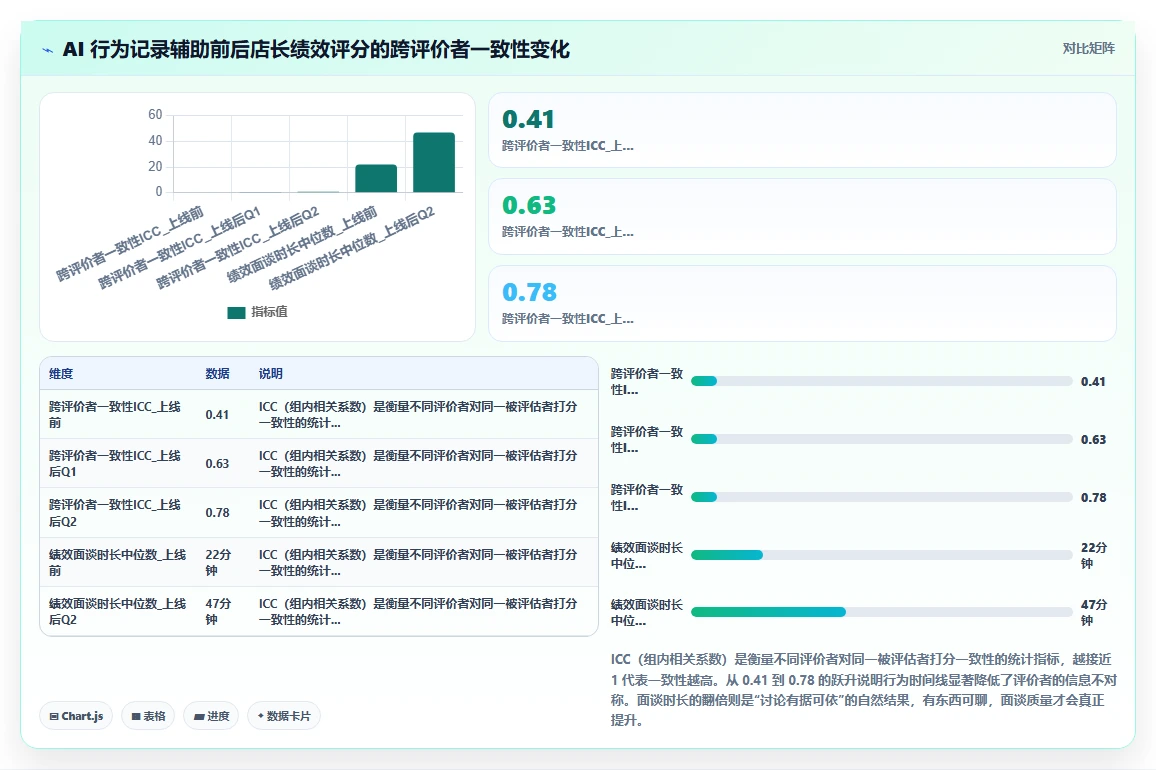This screenshot has height=770, width=1156.
Task: Click the sparkle icon in 数据卡片 tag
Action: point(260,715)
